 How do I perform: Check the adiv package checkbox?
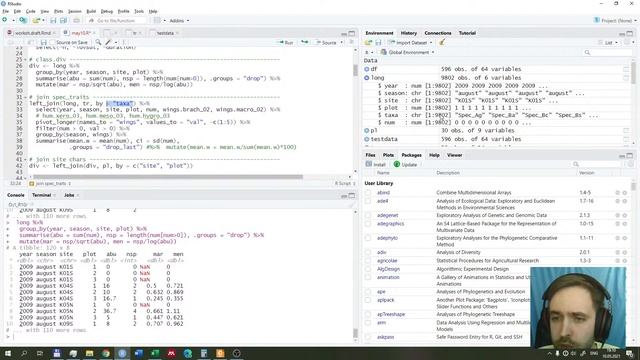click(368, 252)
